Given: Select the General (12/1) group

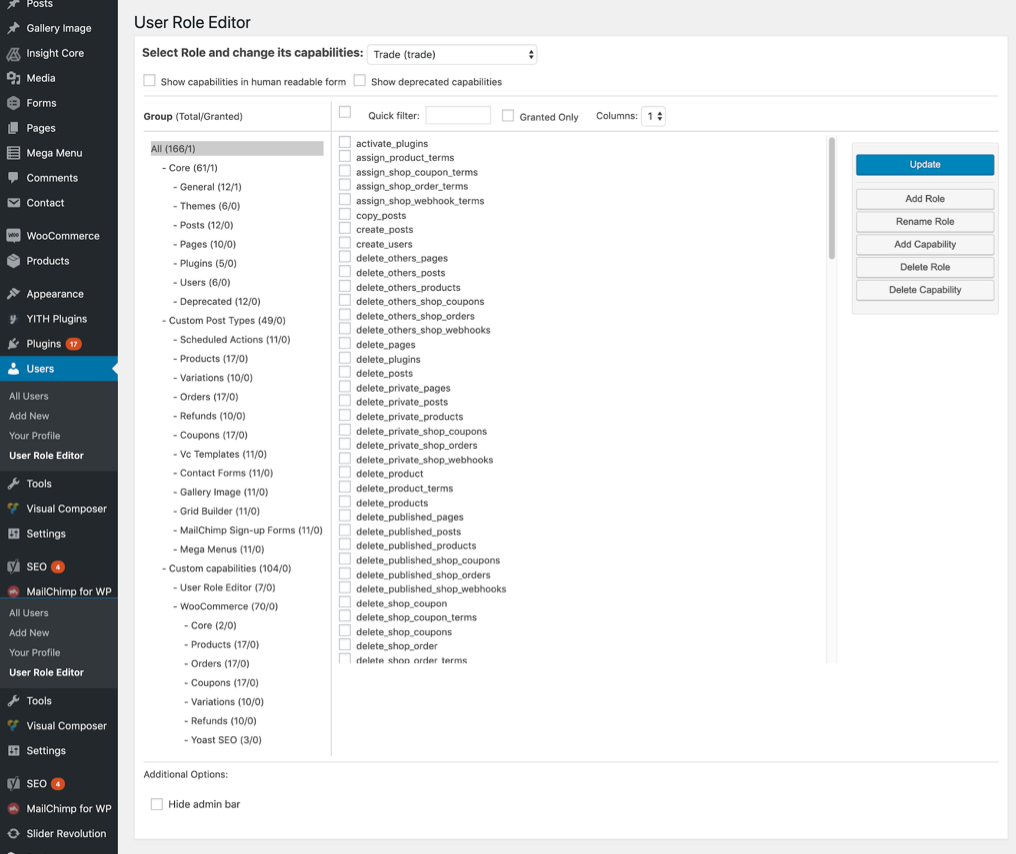Looking at the screenshot, I should pyautogui.click(x=210, y=187).
